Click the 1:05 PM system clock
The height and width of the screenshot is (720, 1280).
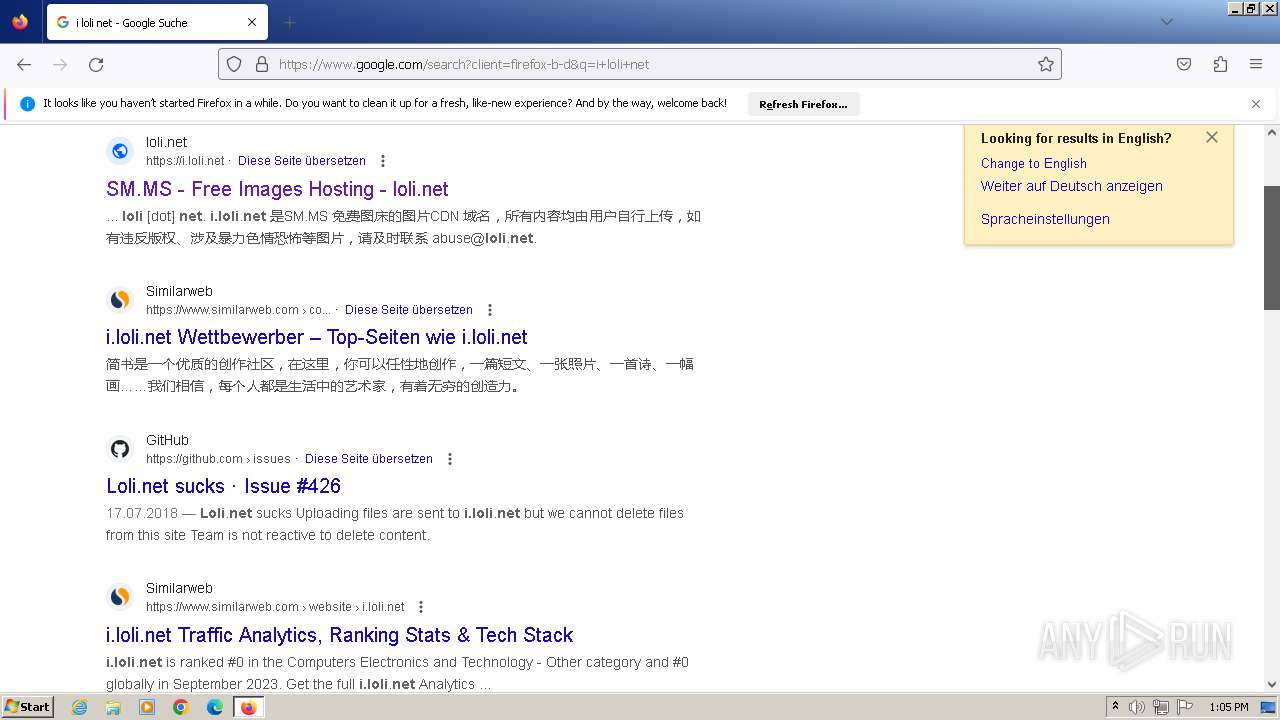1229,707
